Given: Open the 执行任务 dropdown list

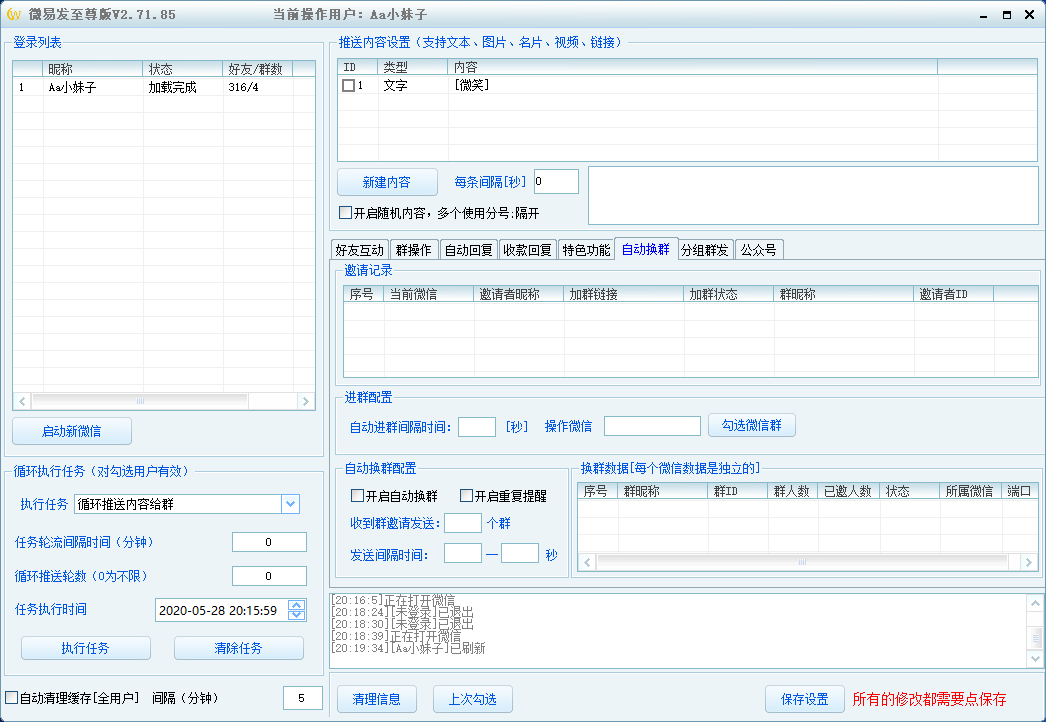Looking at the screenshot, I should pyautogui.click(x=290, y=504).
